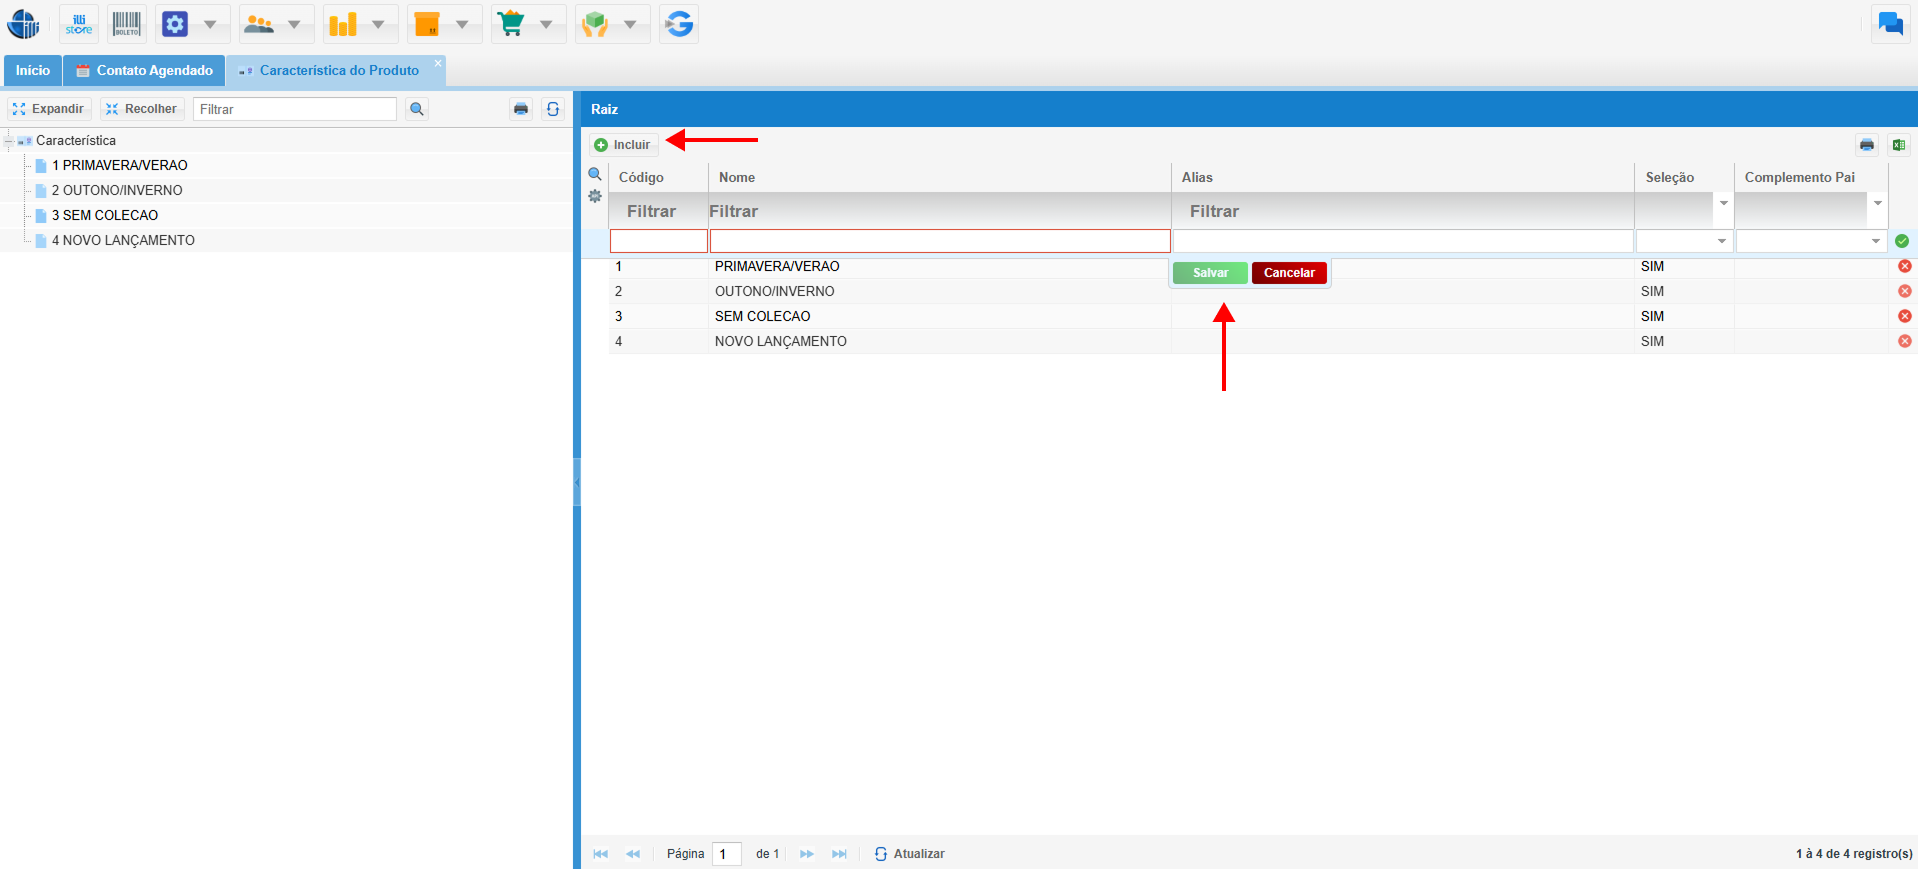Click the search magnifier next to Filtrar field
Screen dimensions: 1918x869
tap(417, 109)
